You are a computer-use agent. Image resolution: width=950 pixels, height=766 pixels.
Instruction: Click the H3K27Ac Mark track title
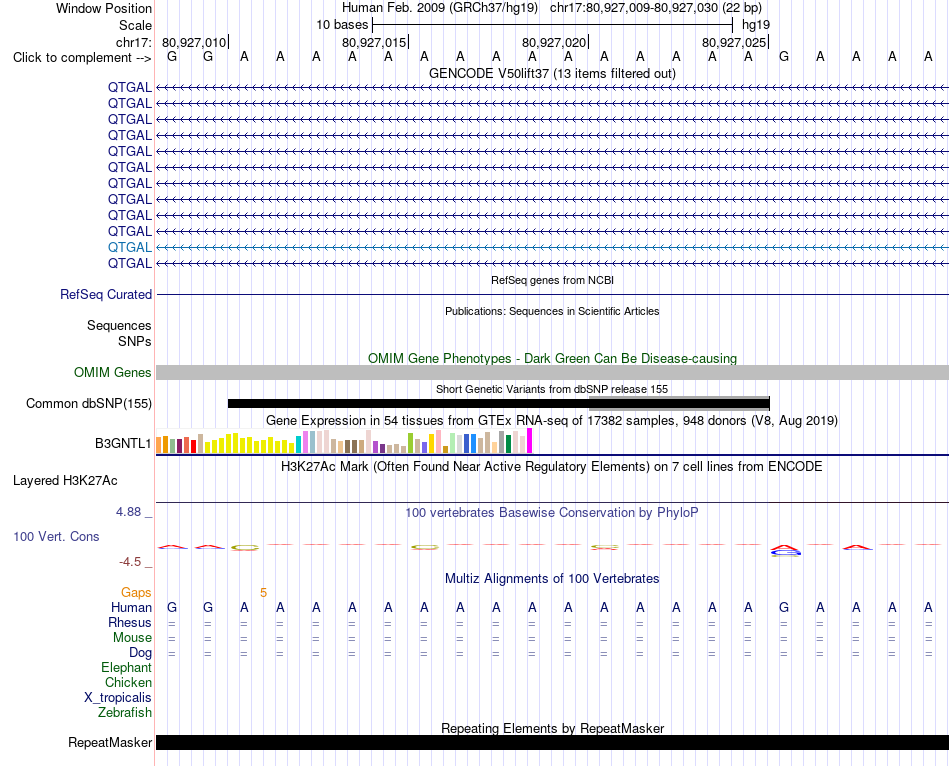tap(552, 466)
